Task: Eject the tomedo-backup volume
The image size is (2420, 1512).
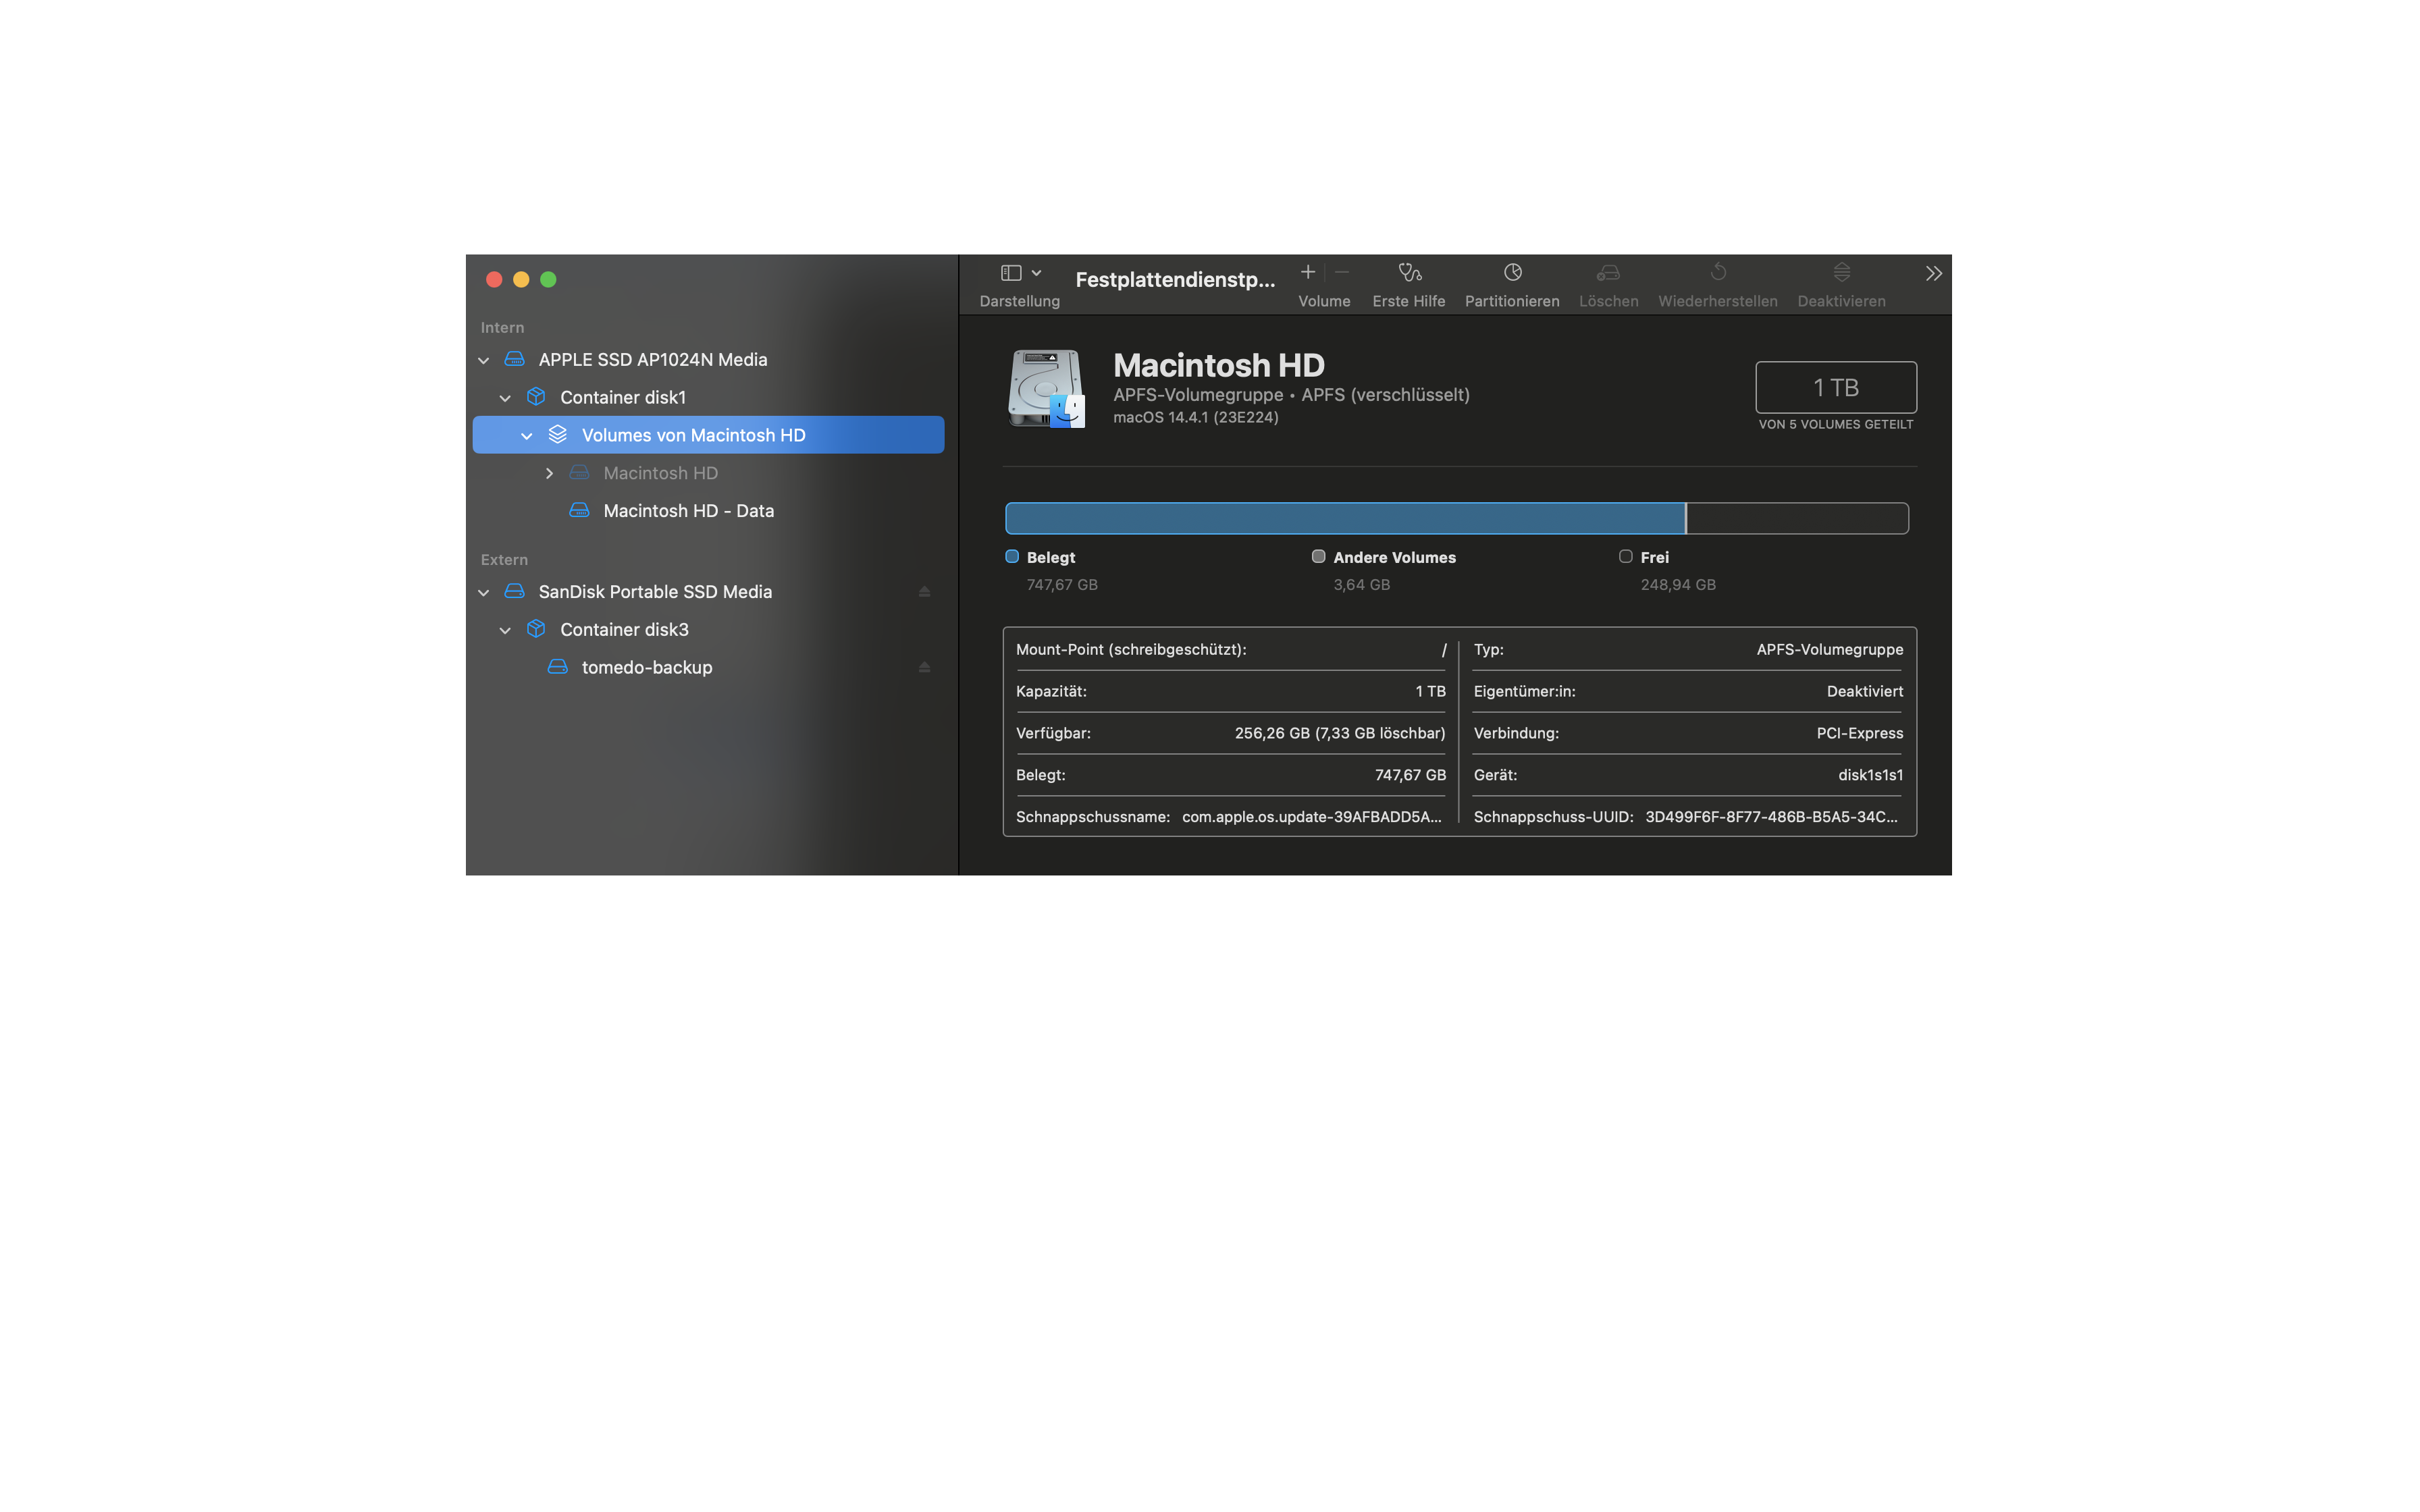Action: [x=924, y=667]
